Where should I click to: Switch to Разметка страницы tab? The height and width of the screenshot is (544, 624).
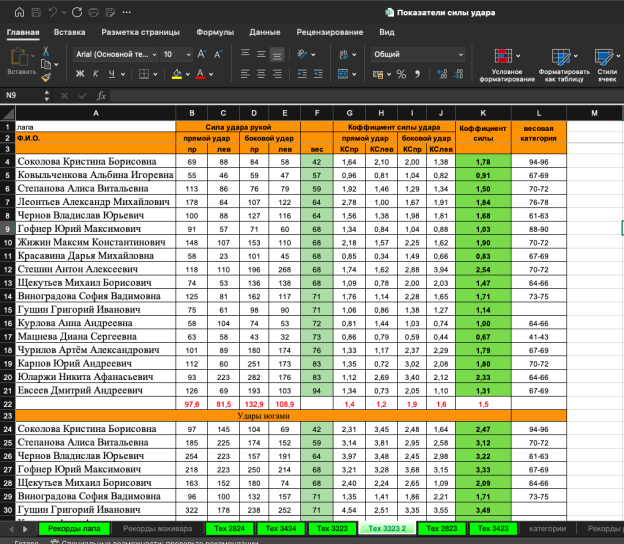click(x=140, y=32)
